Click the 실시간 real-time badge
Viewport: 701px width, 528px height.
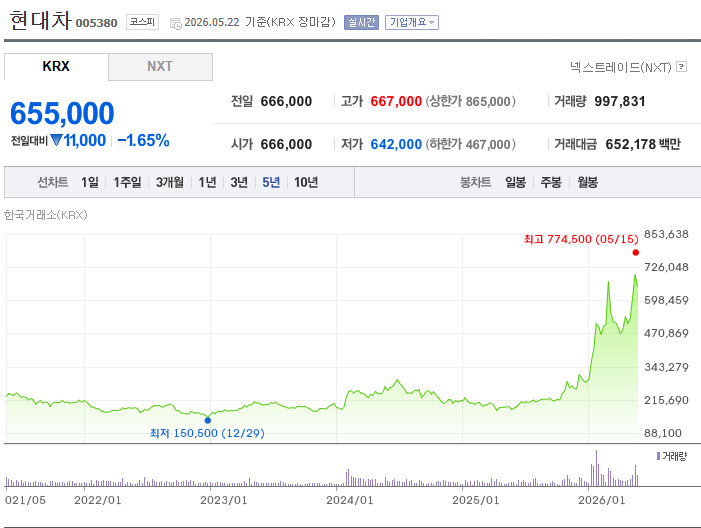point(361,22)
